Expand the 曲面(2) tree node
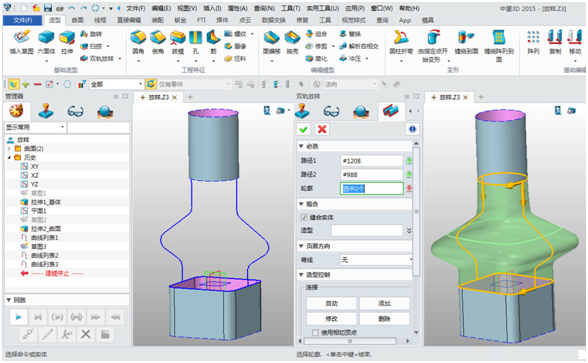 coord(9,148)
